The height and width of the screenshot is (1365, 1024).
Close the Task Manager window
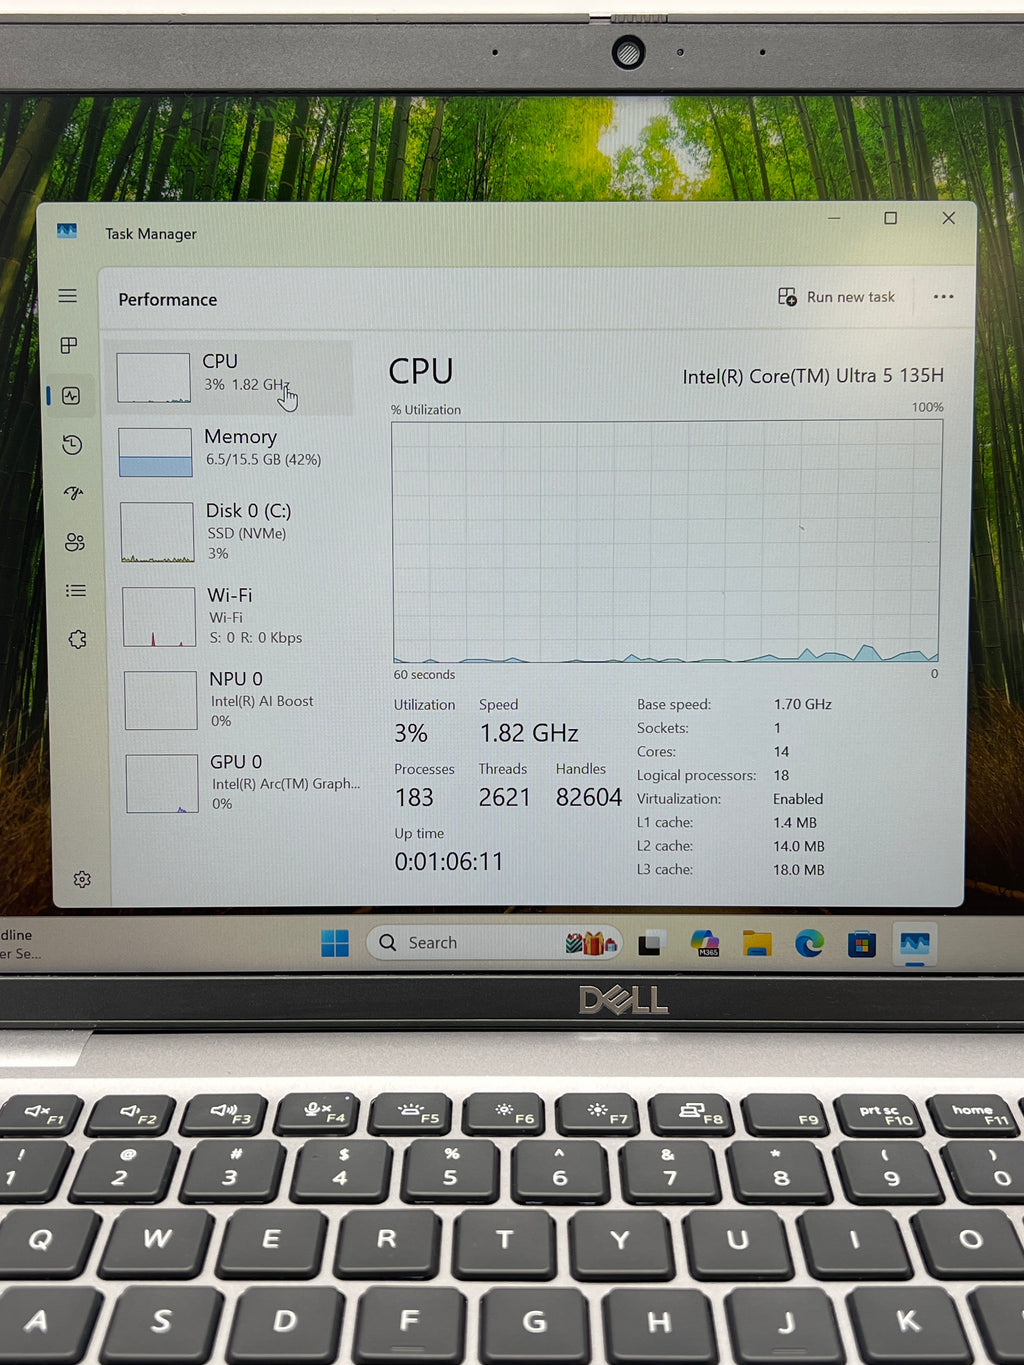pos(948,218)
